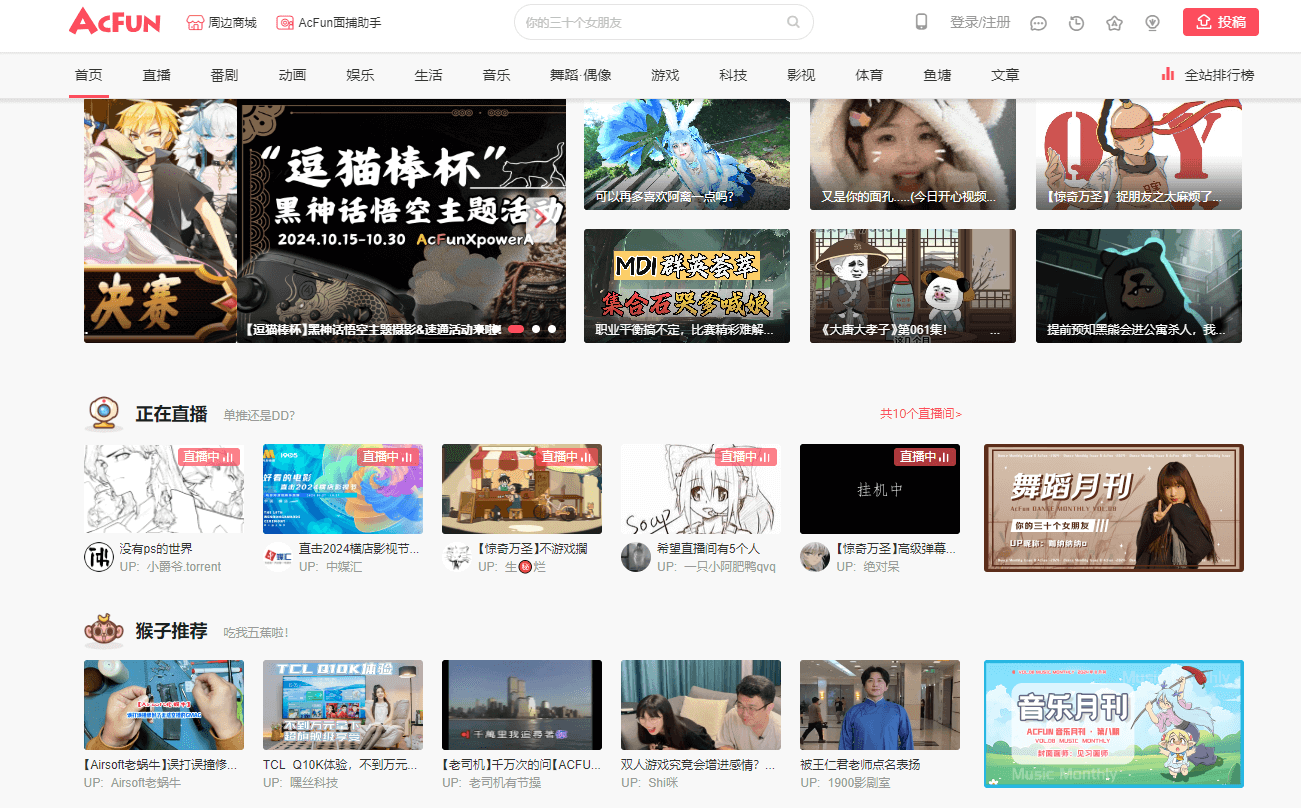Open 共10个直播间 live rooms link
Image resolution: width=1301 pixels, height=808 pixels.
pos(920,414)
